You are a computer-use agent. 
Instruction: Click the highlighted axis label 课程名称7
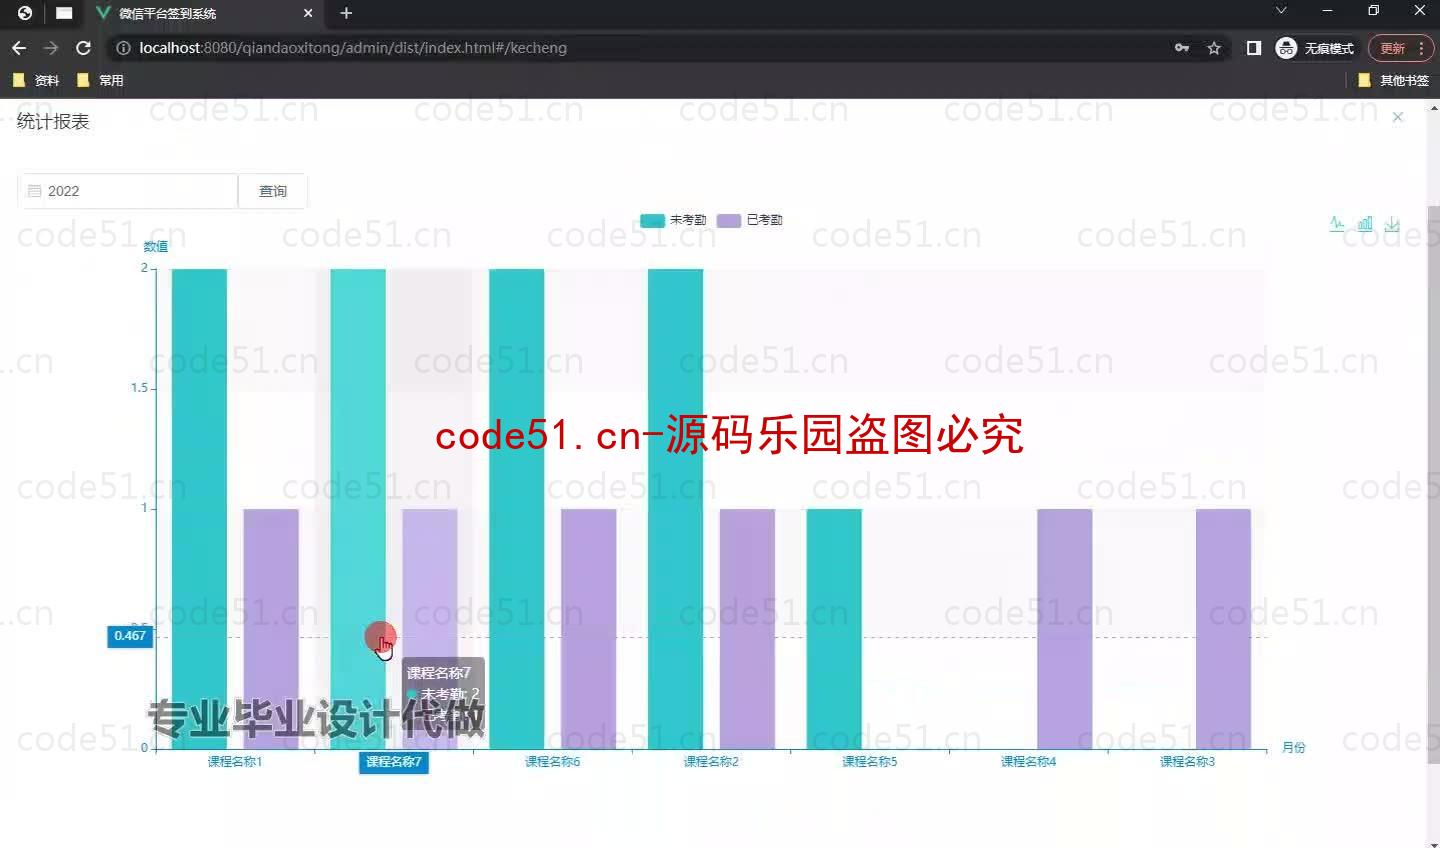tap(394, 762)
